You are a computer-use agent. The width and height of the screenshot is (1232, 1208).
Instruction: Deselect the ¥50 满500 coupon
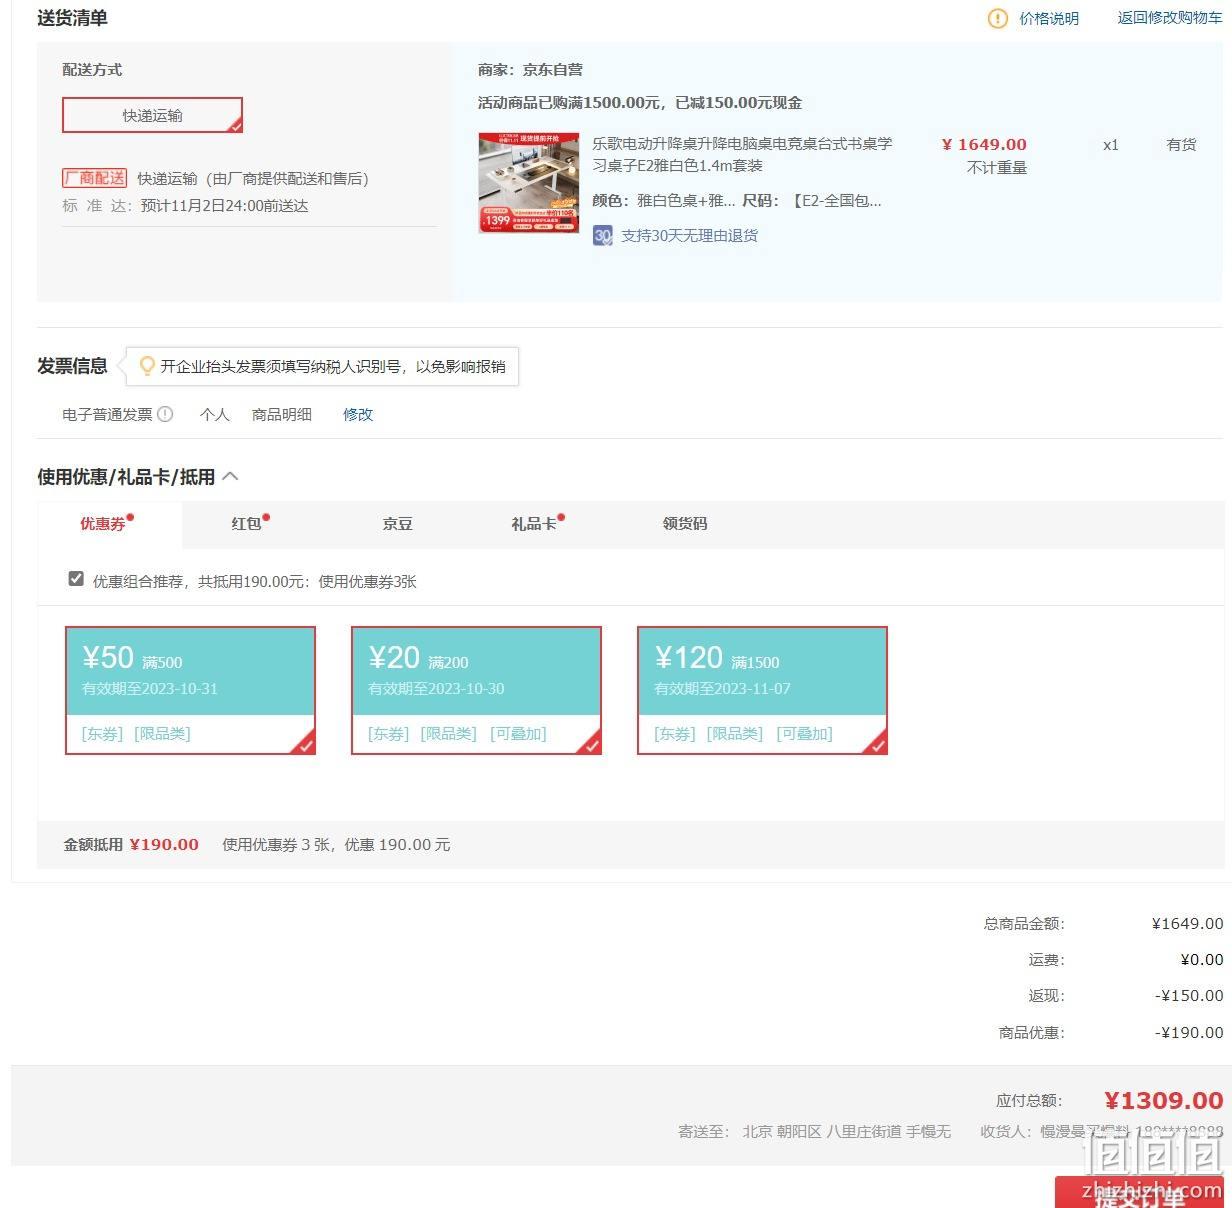(190, 690)
